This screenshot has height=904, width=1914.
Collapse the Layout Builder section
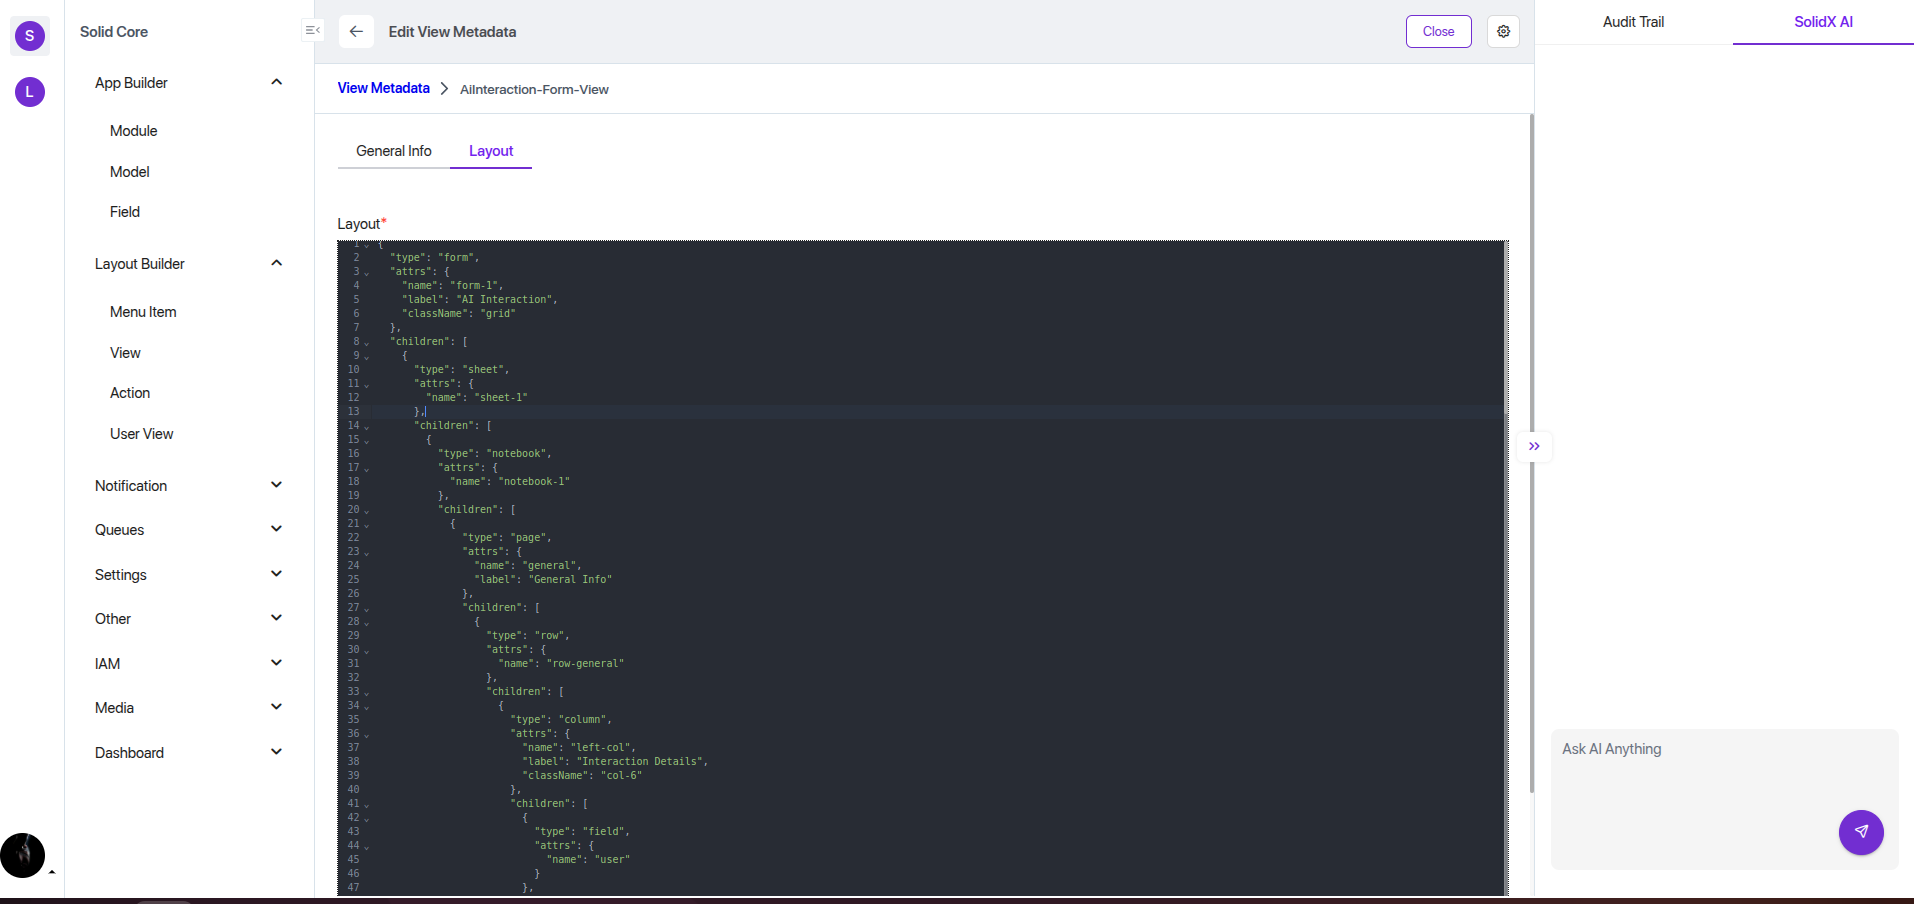tap(276, 262)
